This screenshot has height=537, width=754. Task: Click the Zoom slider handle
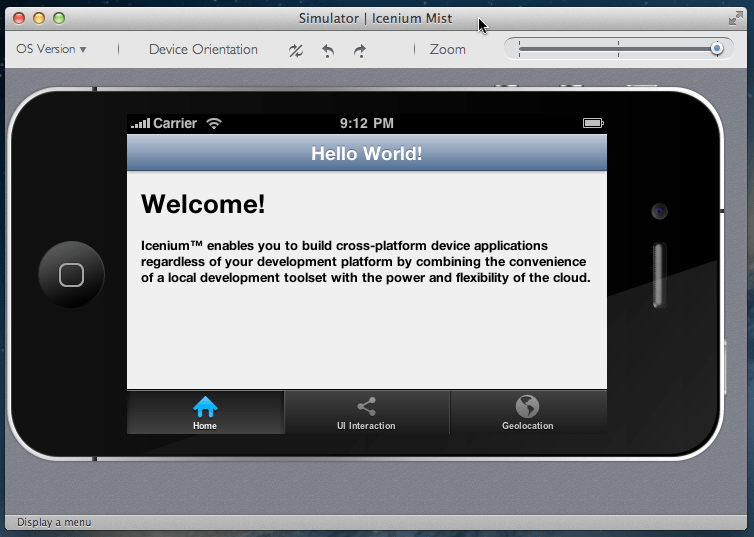tap(717, 49)
